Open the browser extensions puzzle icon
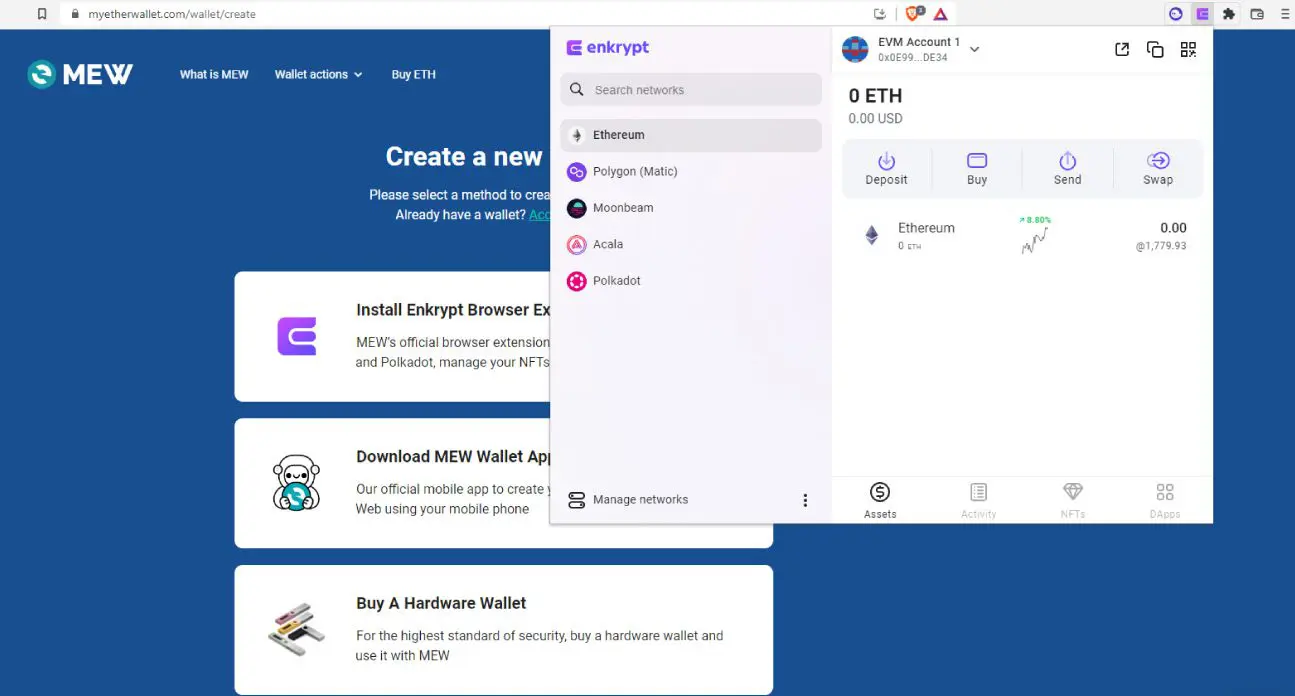 [x=1229, y=14]
